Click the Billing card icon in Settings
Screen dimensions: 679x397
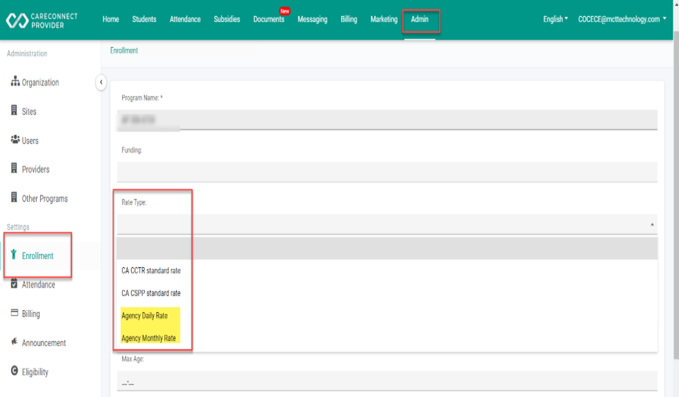click(x=14, y=313)
